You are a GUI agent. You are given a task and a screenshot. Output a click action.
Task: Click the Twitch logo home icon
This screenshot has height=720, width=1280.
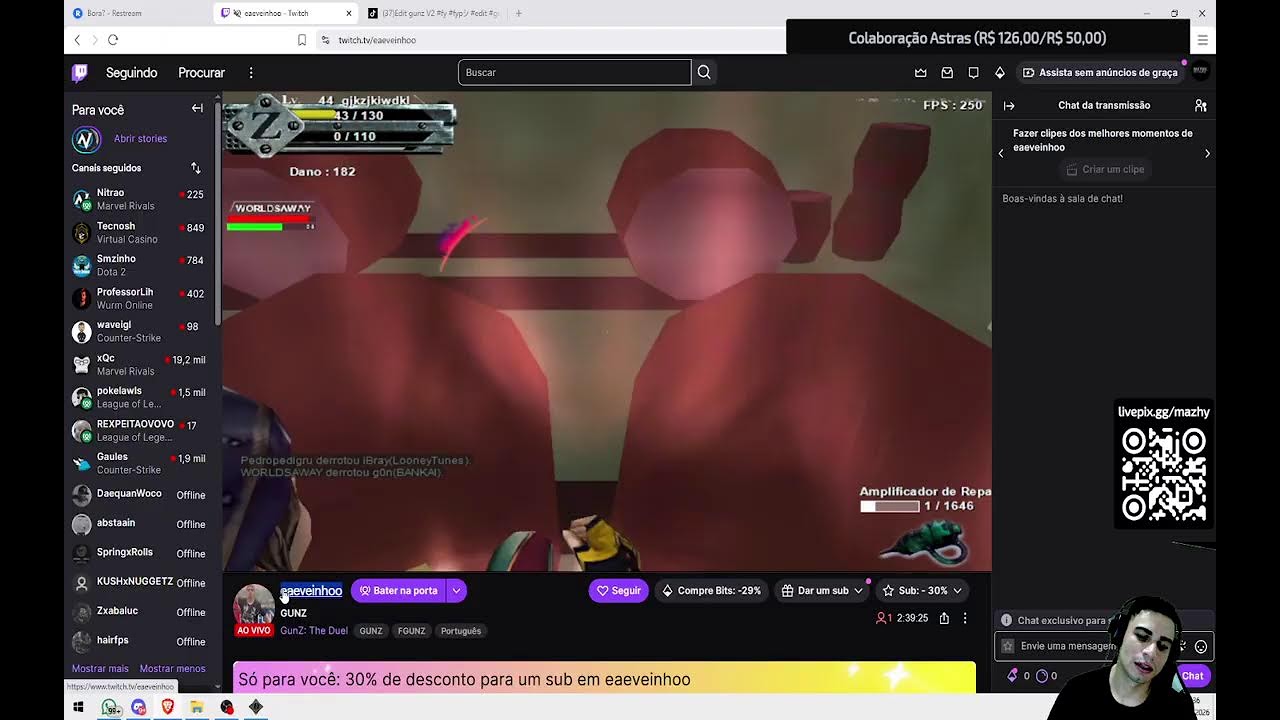80,72
